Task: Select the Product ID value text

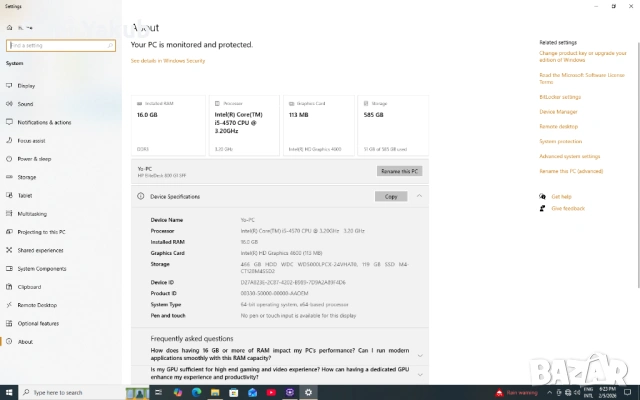Action: tap(274, 293)
